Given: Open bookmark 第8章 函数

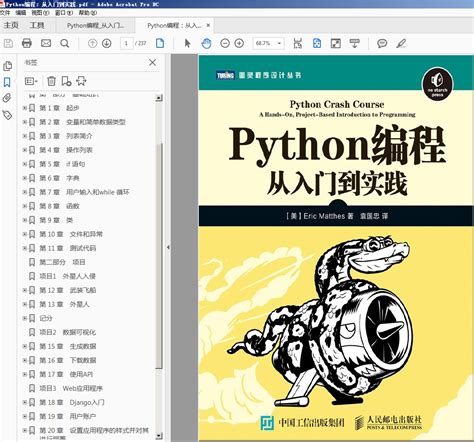Looking at the screenshot, I should pyautogui.click(x=59, y=206).
